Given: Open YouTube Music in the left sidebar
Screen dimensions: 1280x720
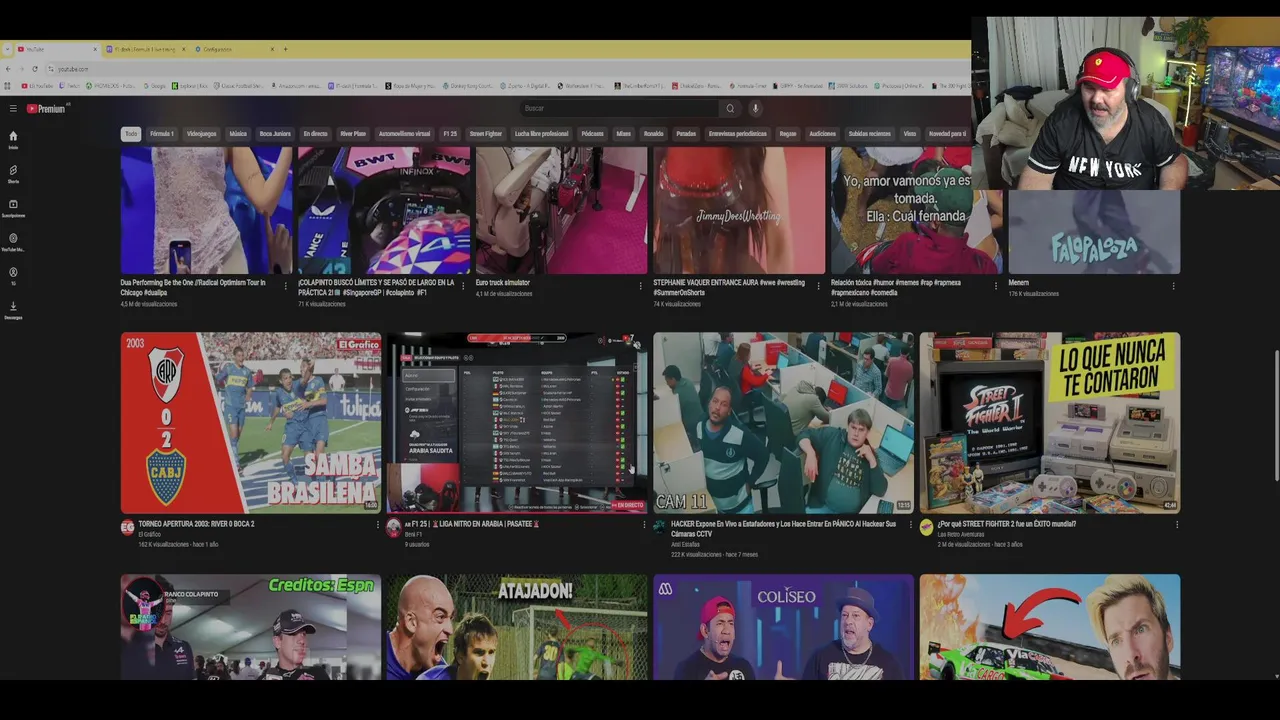Looking at the screenshot, I should (x=13, y=242).
